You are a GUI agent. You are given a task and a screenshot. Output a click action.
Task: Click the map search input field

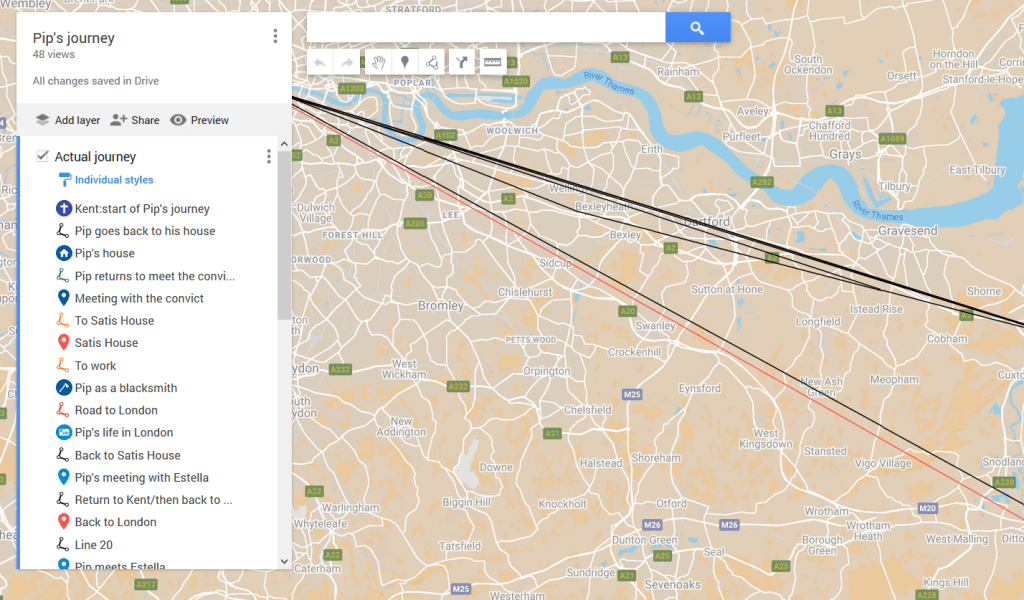click(486, 28)
